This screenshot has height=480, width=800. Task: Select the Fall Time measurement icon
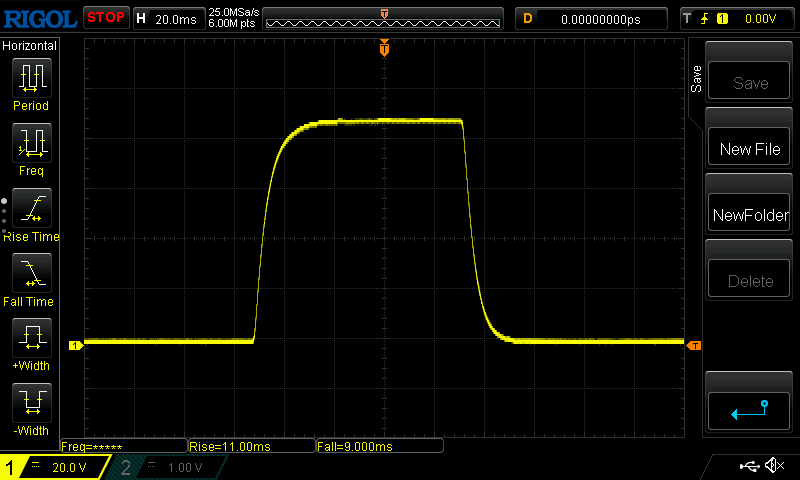pos(32,272)
